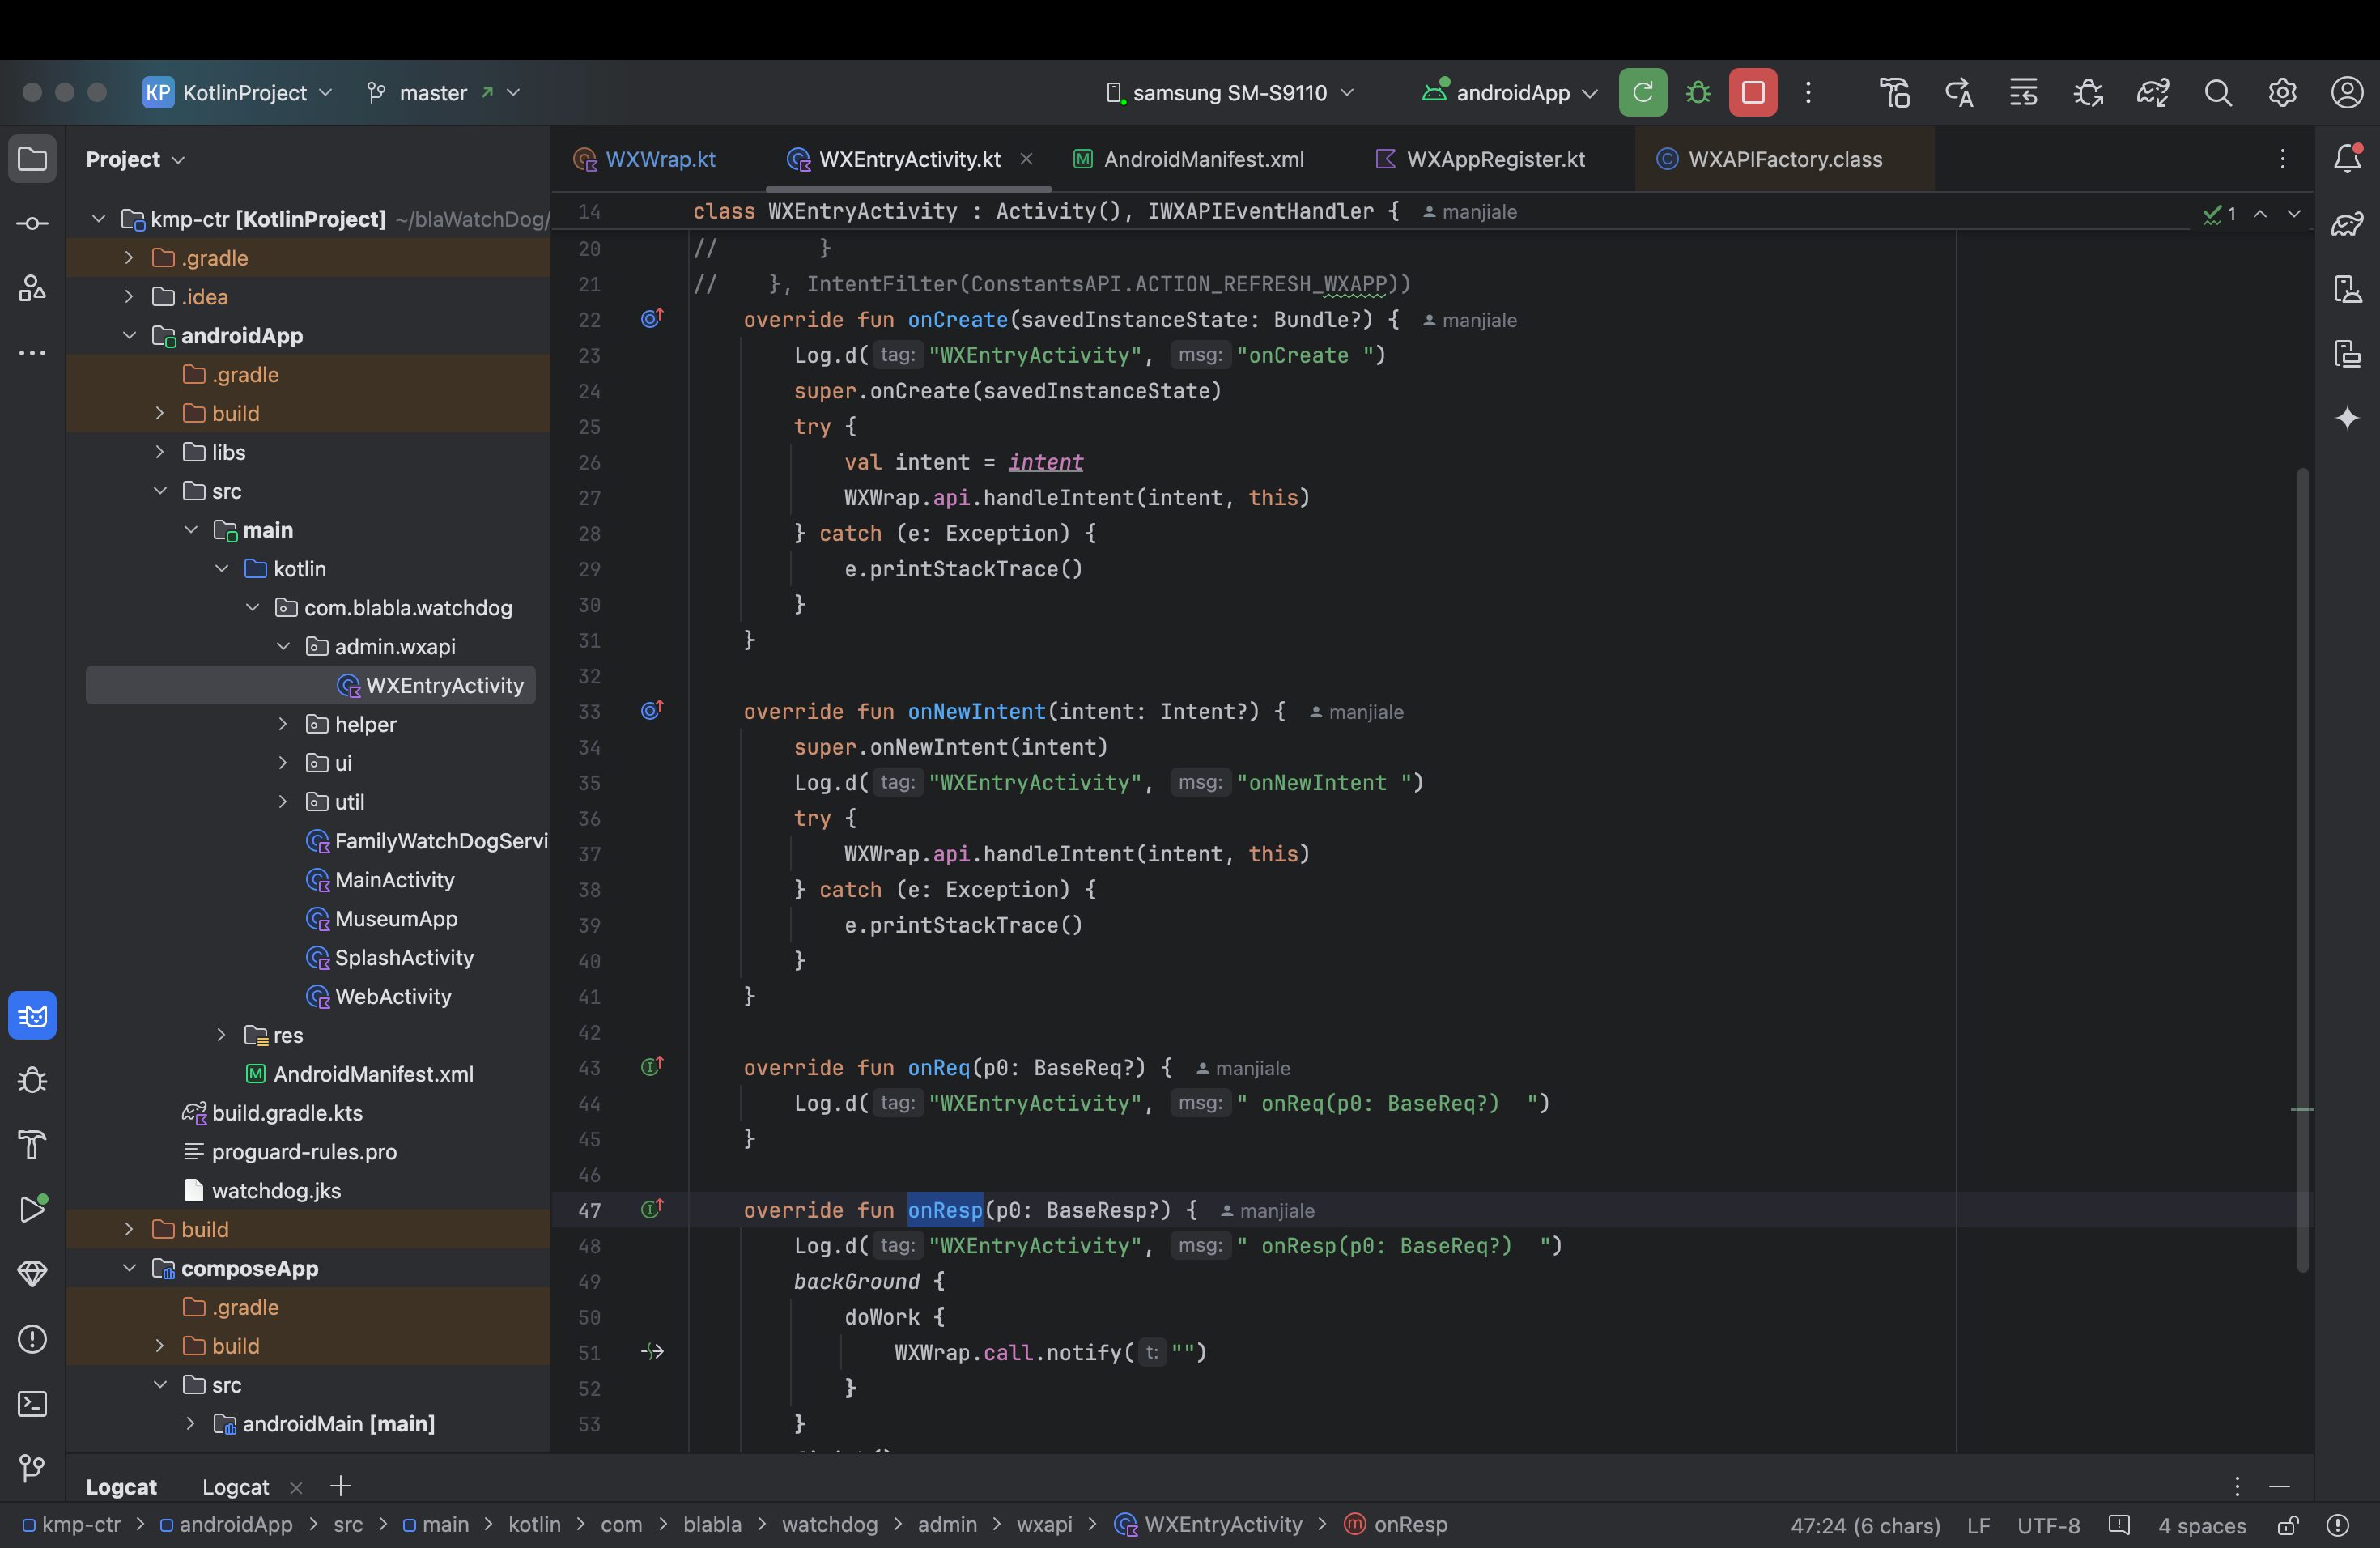This screenshot has width=2380, height=1548.
Task: Open the samsung SM-S9110 device dropdown
Action: [1230, 93]
